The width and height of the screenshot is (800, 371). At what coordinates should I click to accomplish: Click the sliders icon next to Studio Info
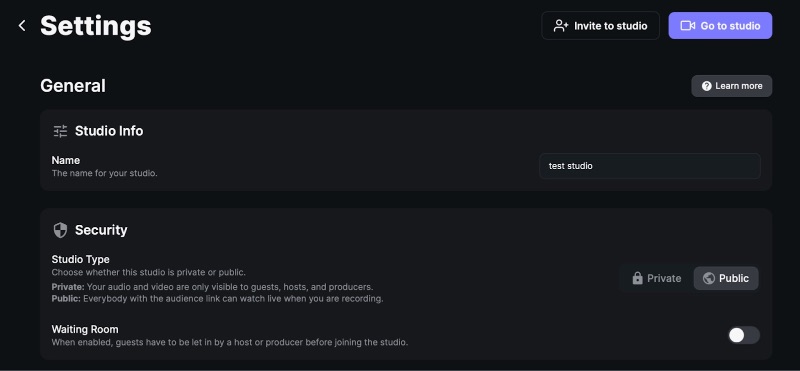pos(60,131)
